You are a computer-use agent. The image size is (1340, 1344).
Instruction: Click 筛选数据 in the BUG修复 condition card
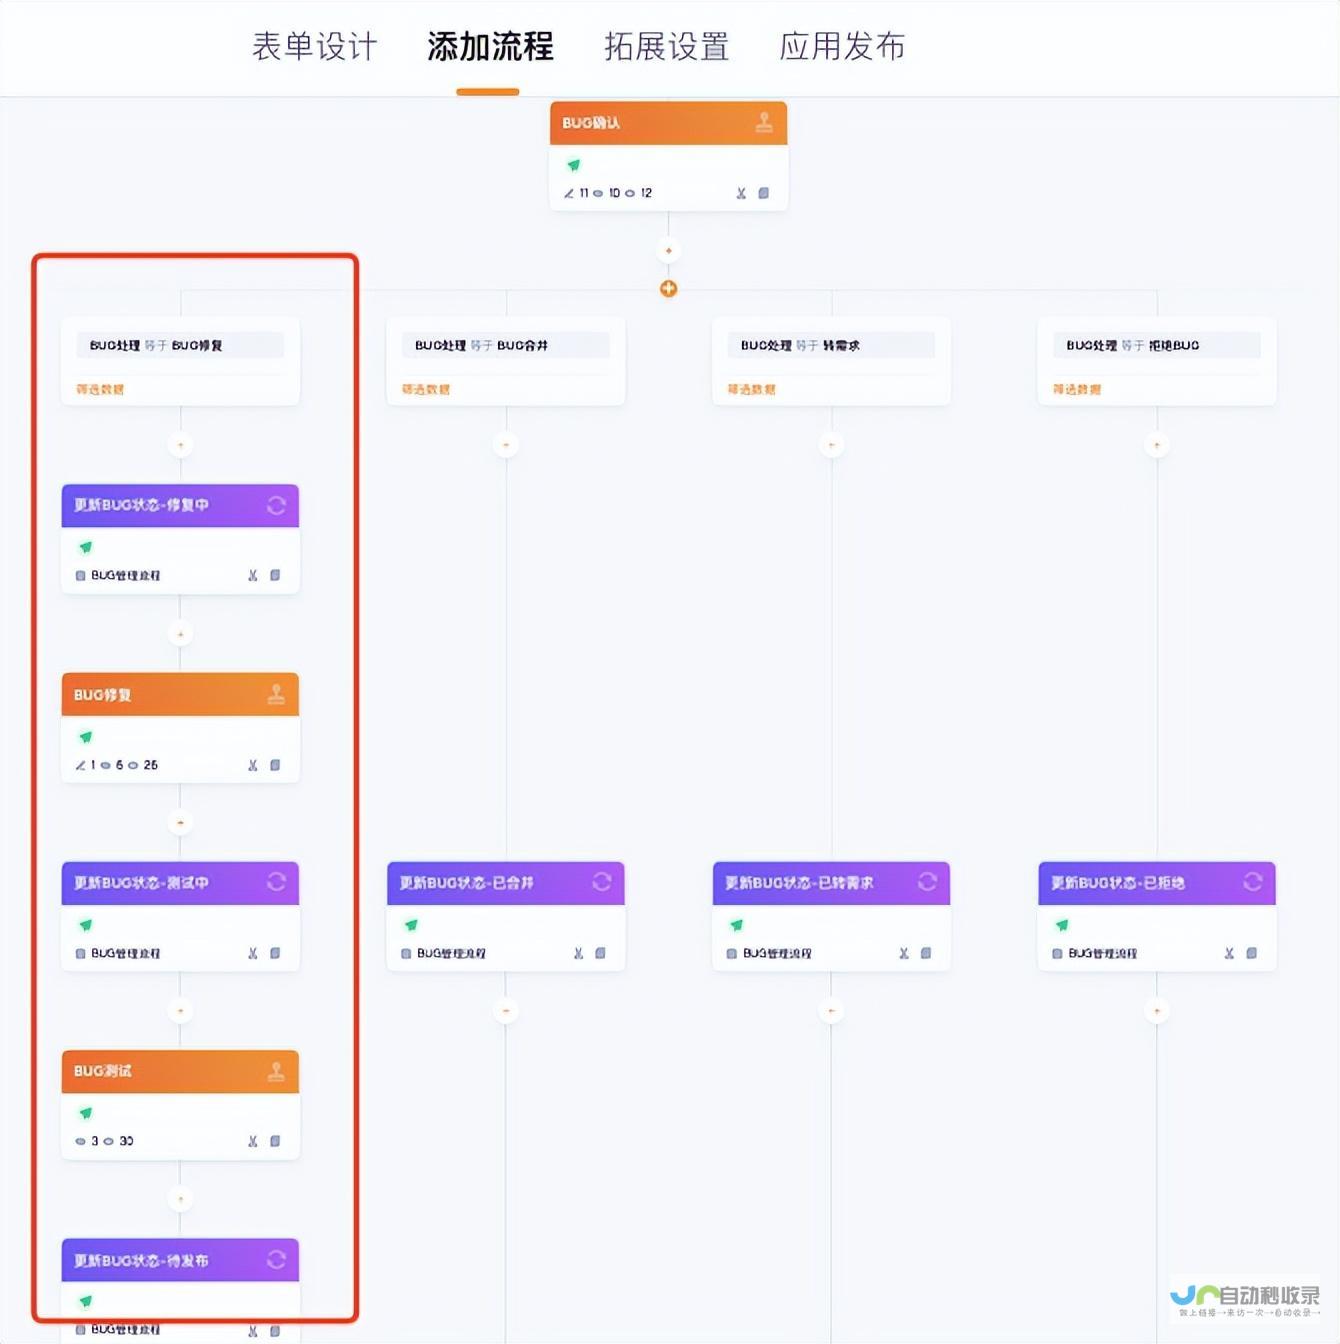click(x=100, y=389)
